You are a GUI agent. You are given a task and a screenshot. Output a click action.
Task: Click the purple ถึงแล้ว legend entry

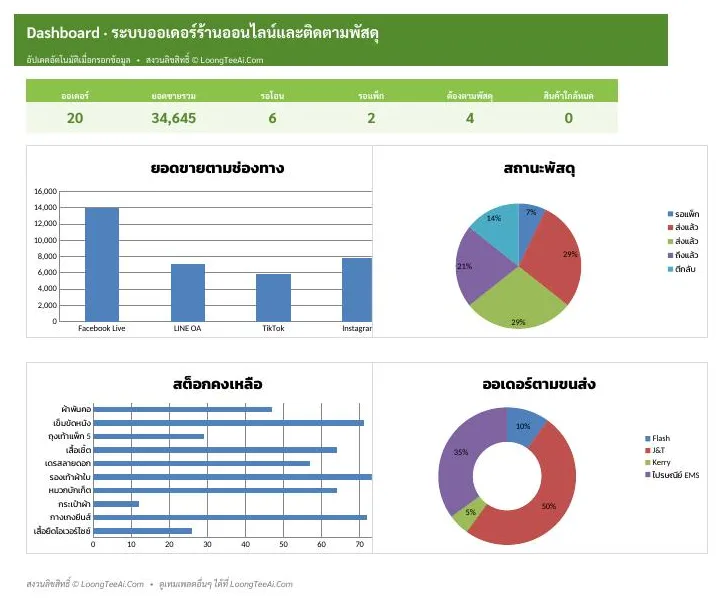(683, 255)
